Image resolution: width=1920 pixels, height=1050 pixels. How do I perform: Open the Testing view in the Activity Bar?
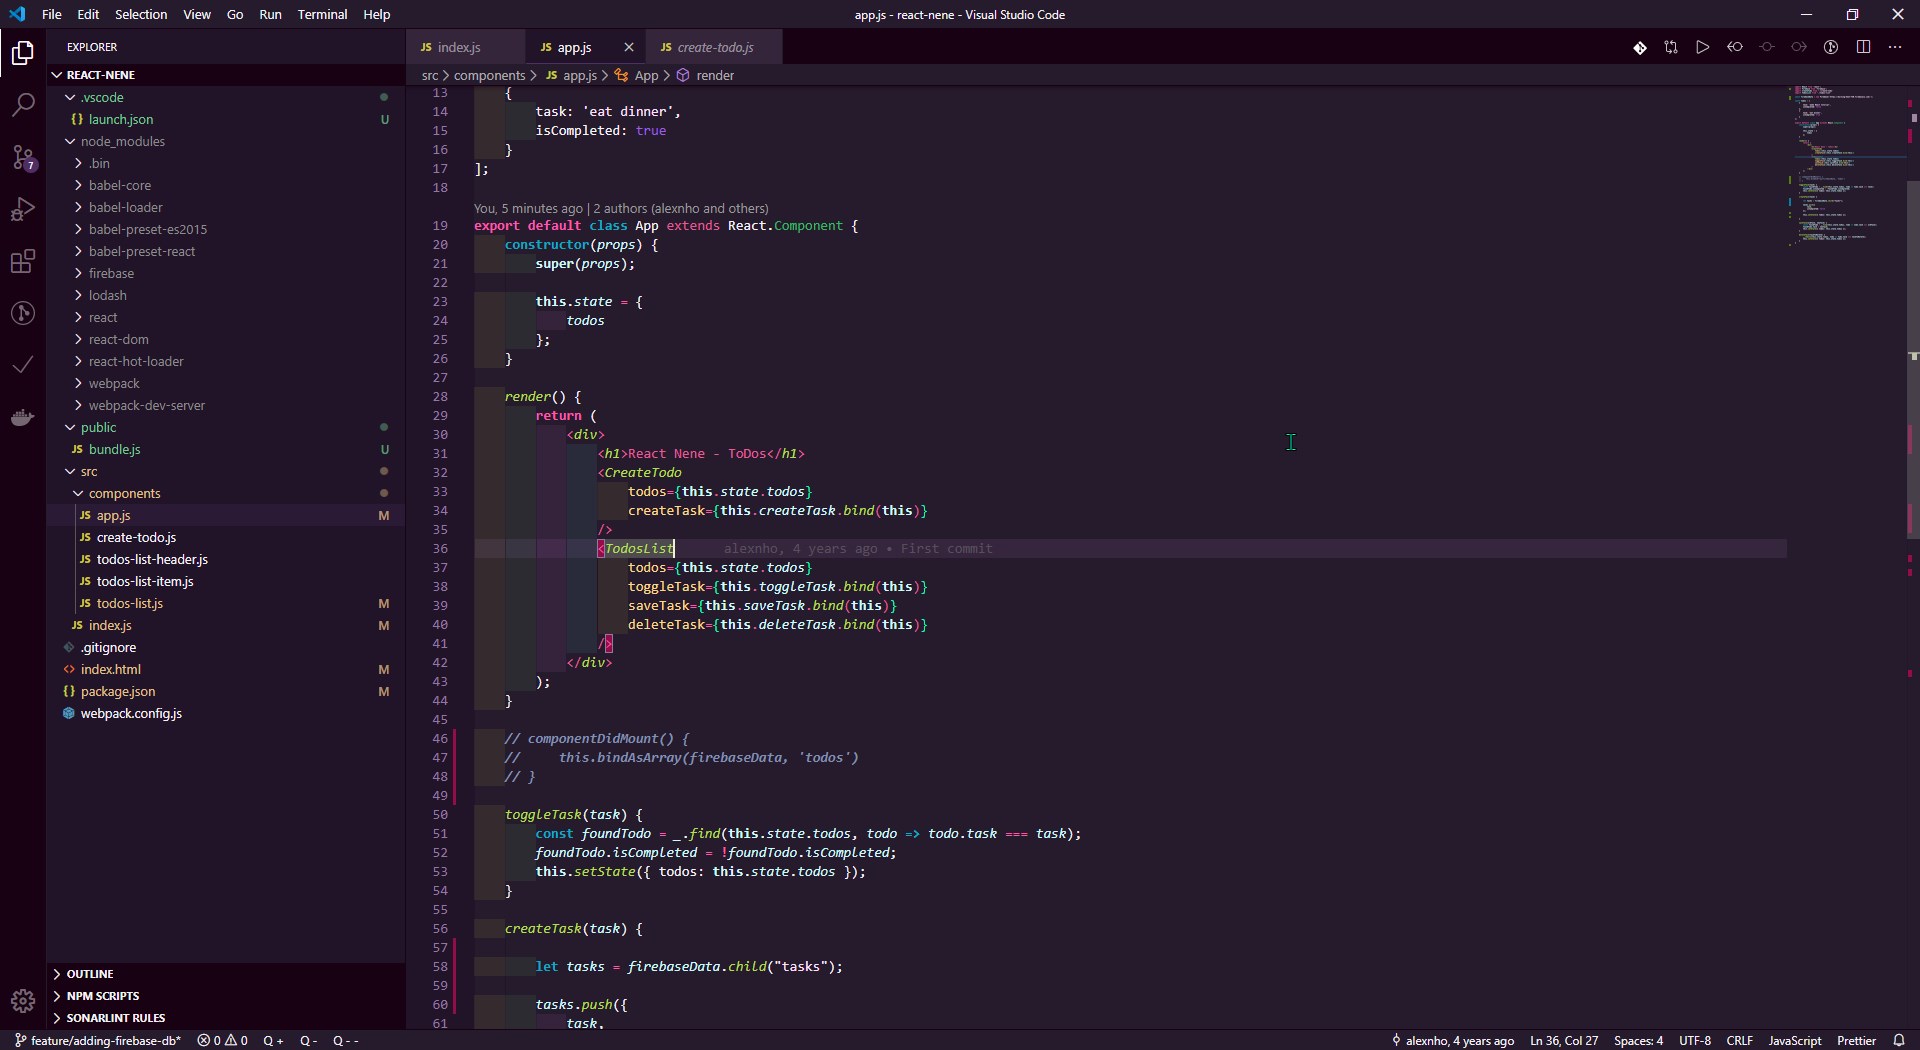point(23,365)
